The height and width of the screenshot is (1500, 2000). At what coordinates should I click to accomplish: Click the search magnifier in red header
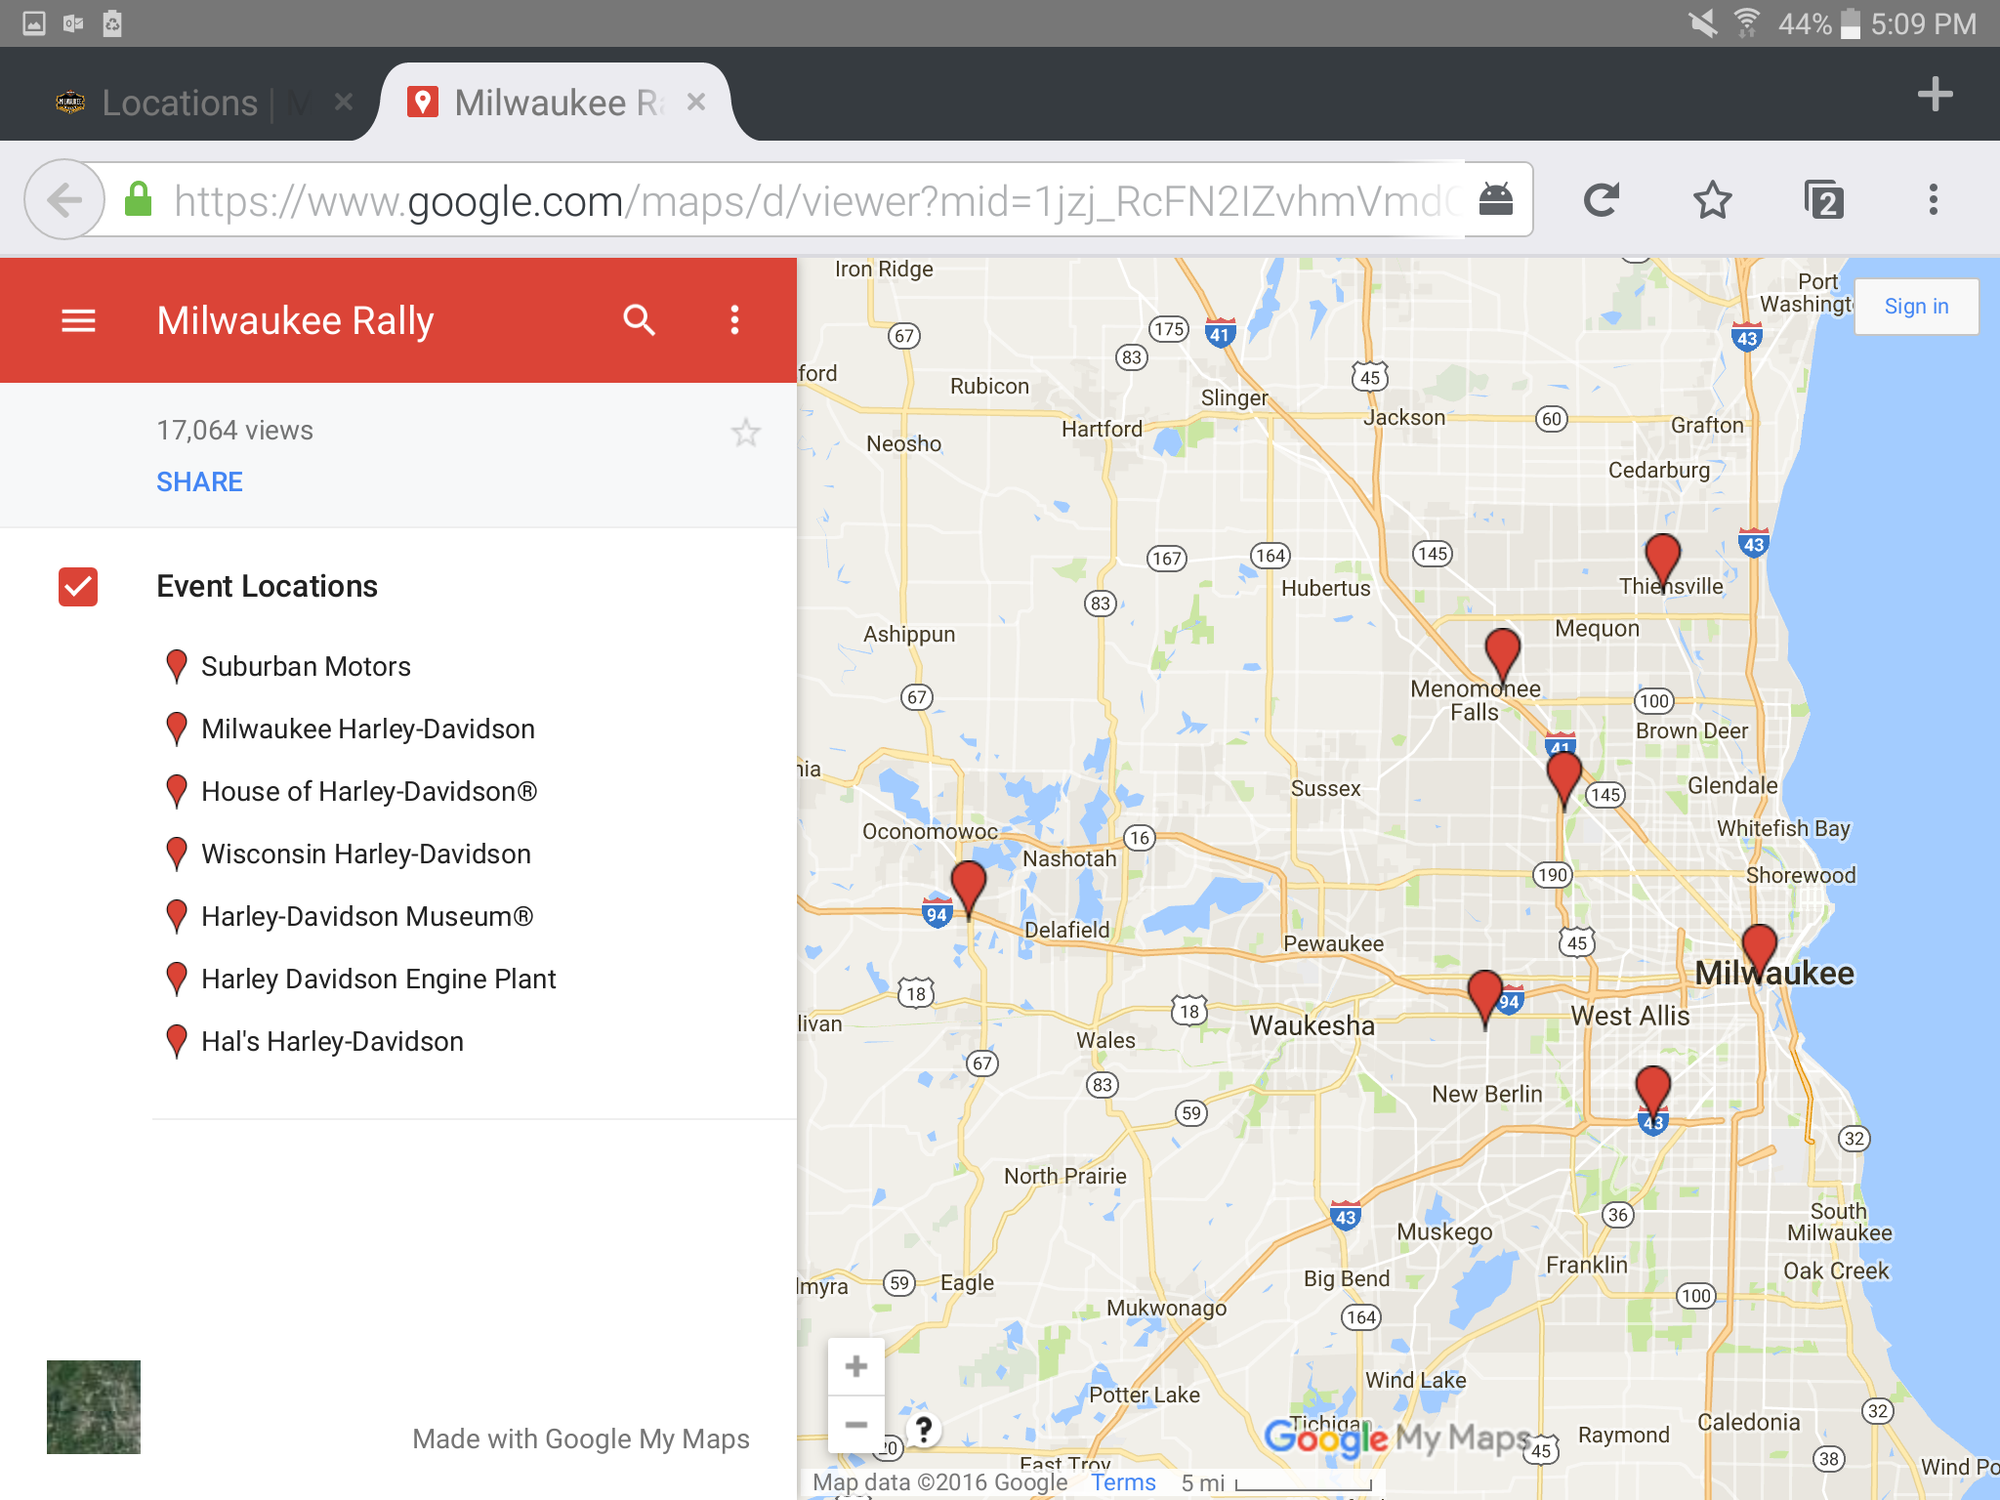click(x=639, y=321)
